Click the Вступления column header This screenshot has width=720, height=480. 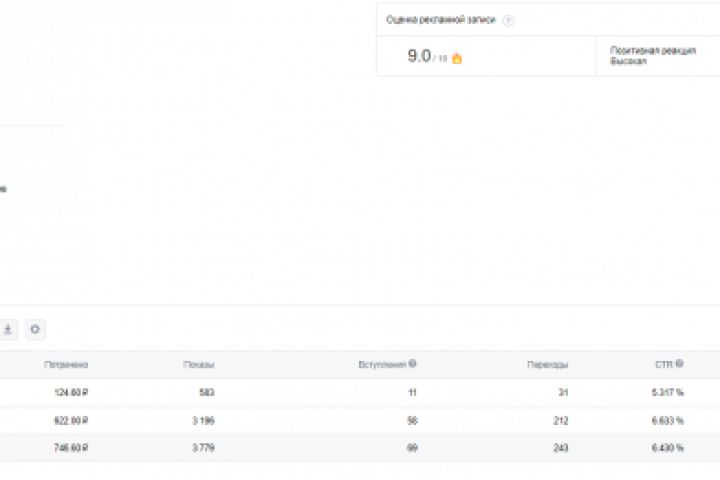[382, 365]
